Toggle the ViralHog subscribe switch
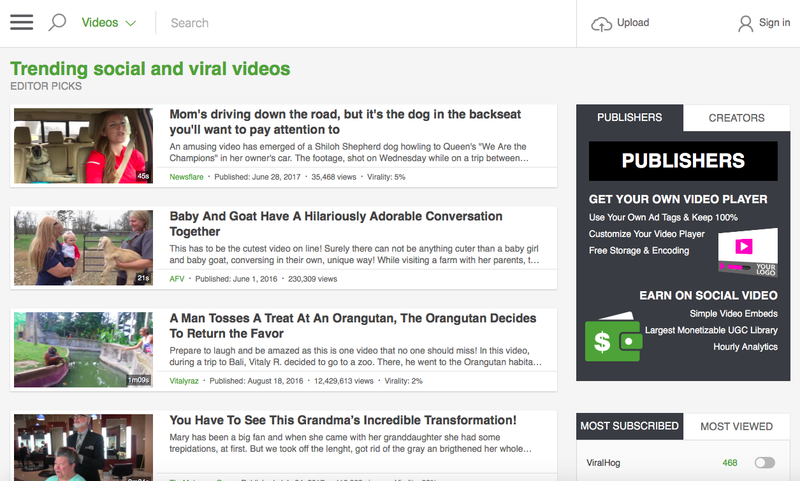Screen dimensions: 800x481 (x=765, y=463)
